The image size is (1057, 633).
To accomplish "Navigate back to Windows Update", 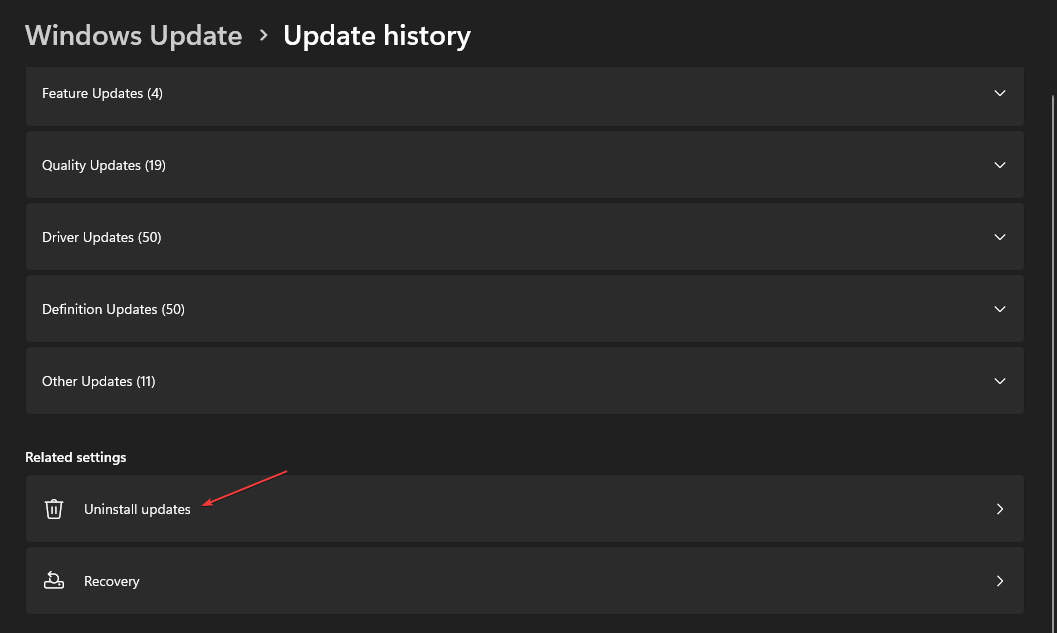I will pos(133,36).
